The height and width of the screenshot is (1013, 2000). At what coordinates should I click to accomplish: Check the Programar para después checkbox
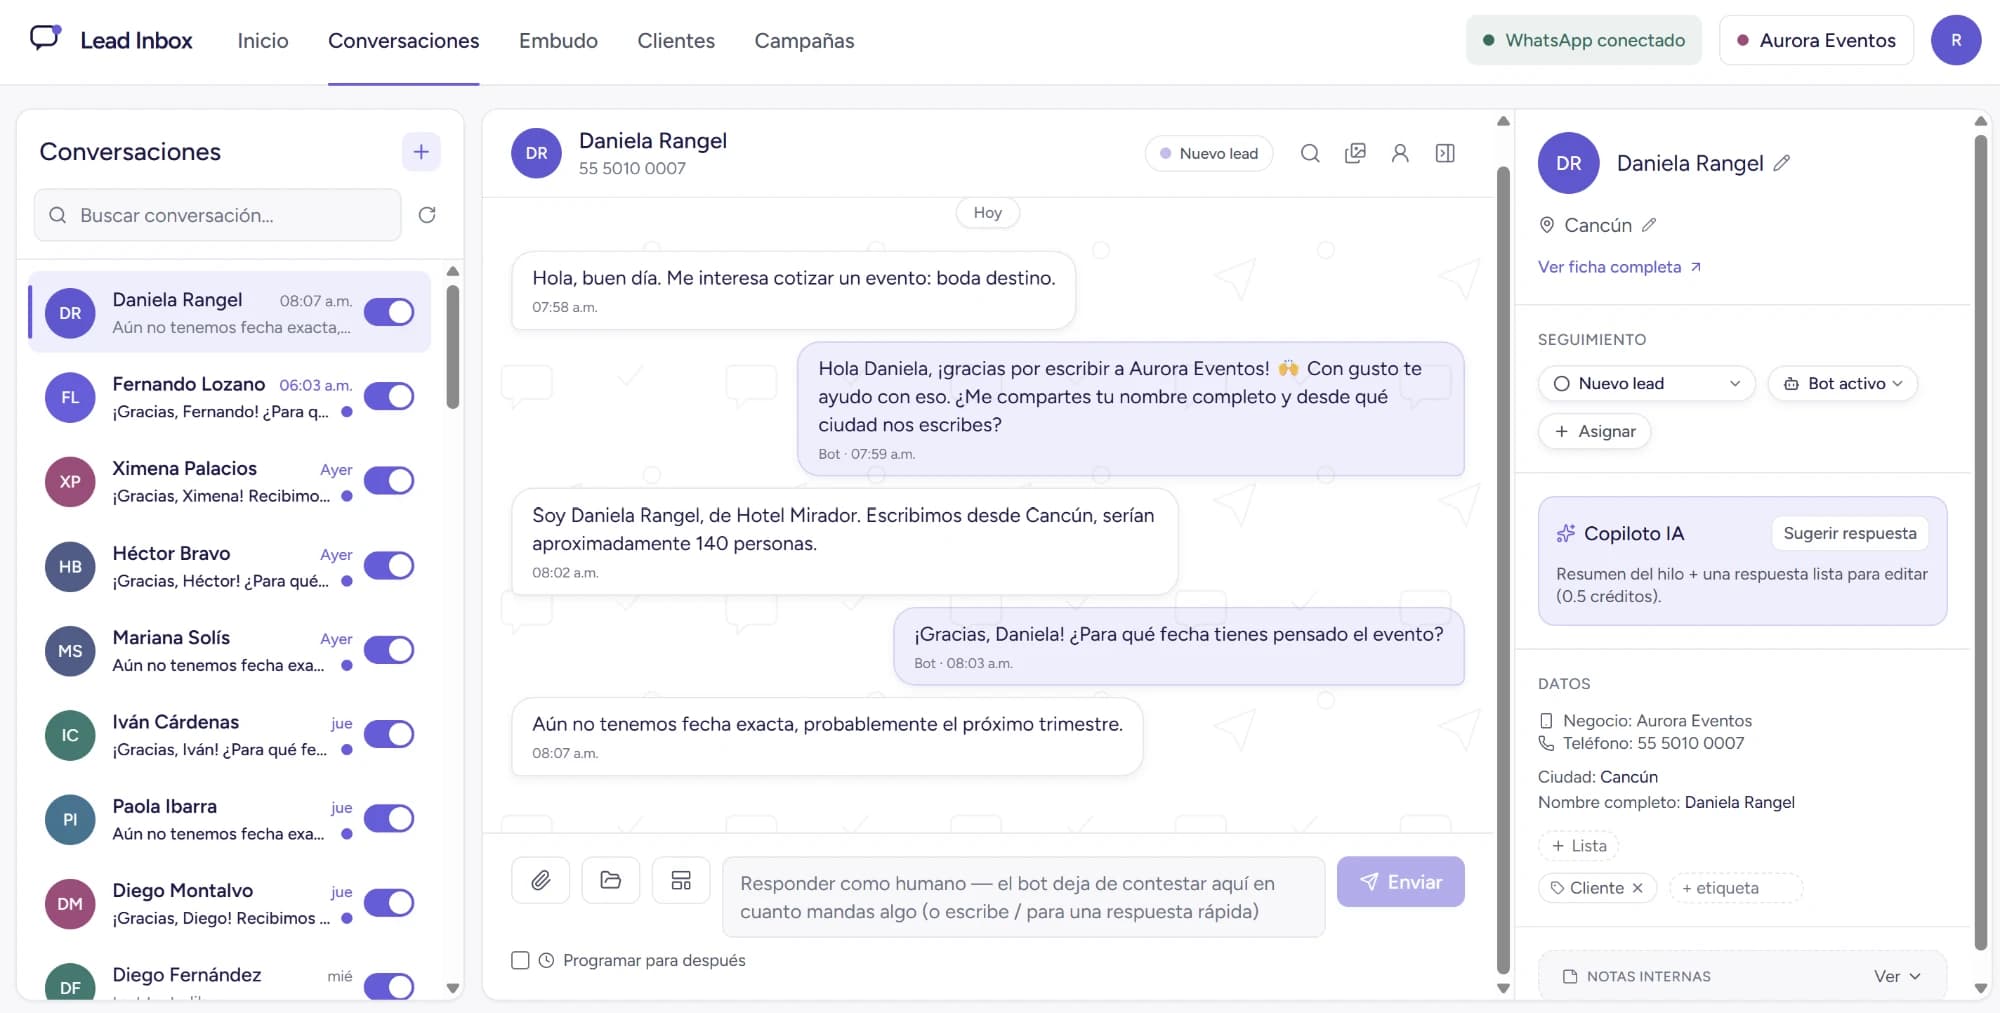pyautogui.click(x=520, y=960)
